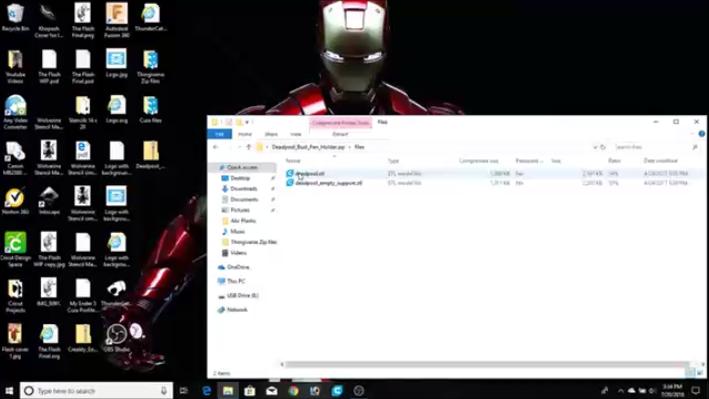Open Desktop in navigation pane
Image resolution: width=709 pixels, height=399 pixels.
(240, 178)
